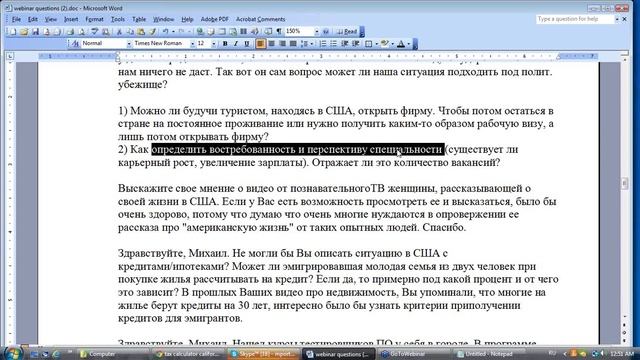
Task: Open the Border style dropdown arrow
Action: point(376,43)
